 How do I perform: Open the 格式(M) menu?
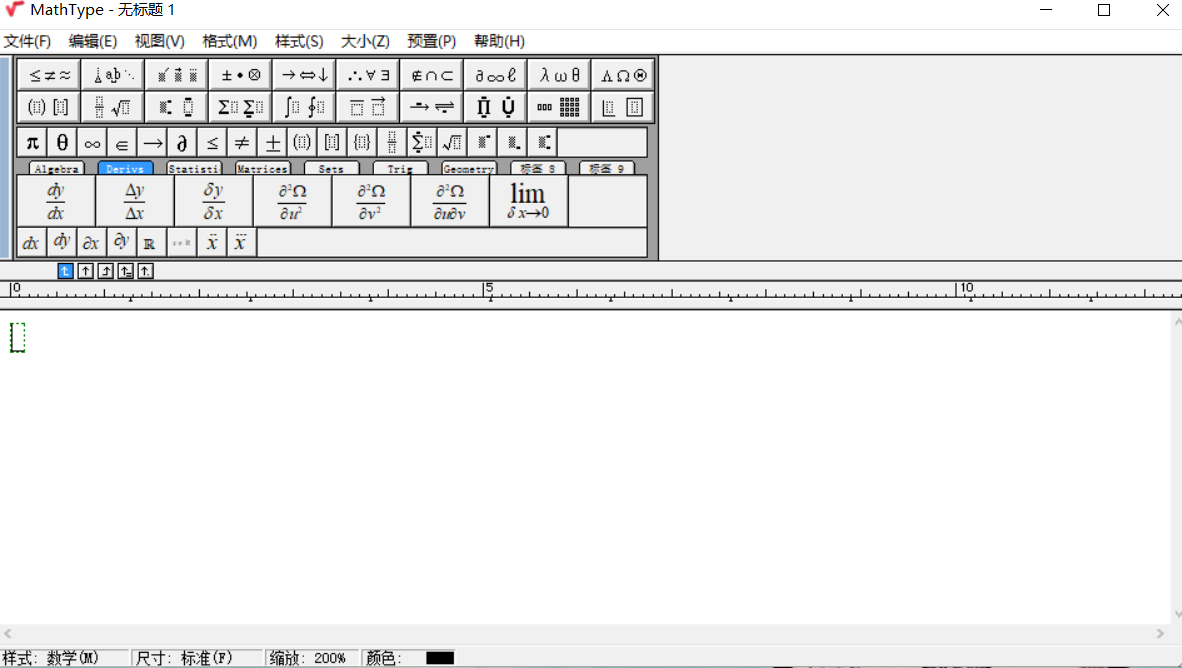pos(230,41)
